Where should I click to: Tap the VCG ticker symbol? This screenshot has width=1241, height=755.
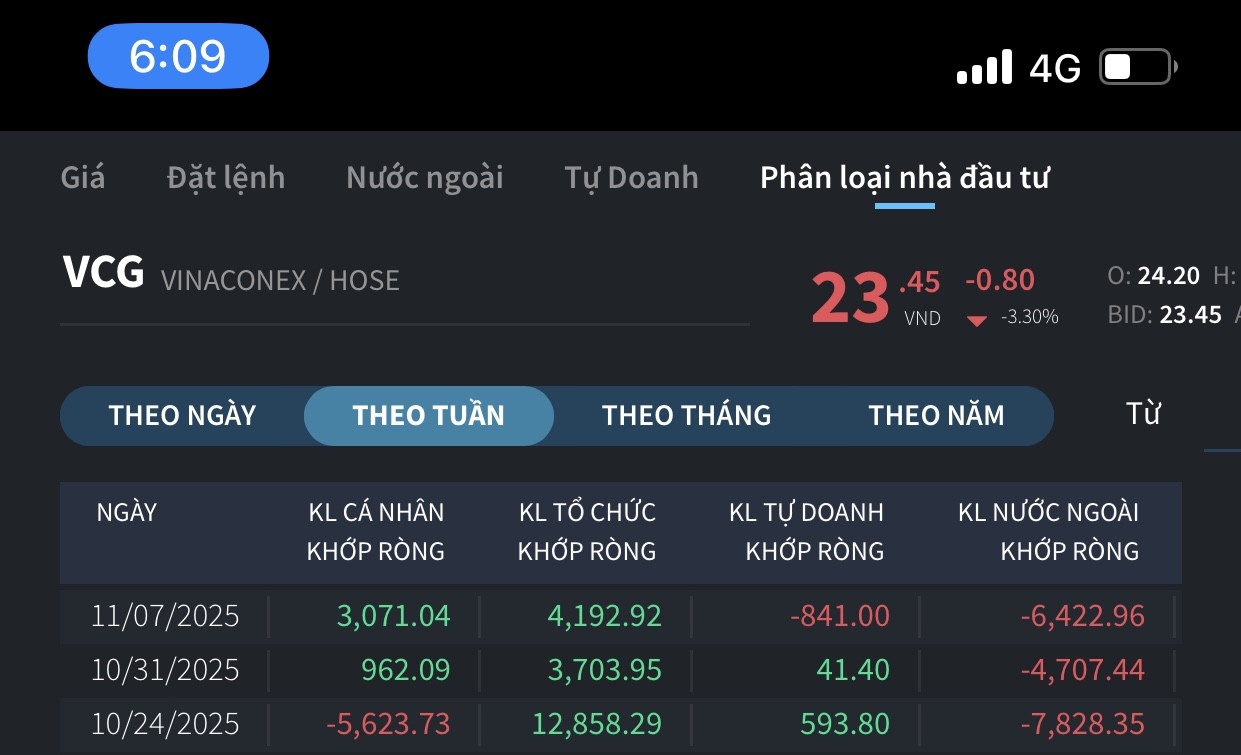tap(103, 273)
